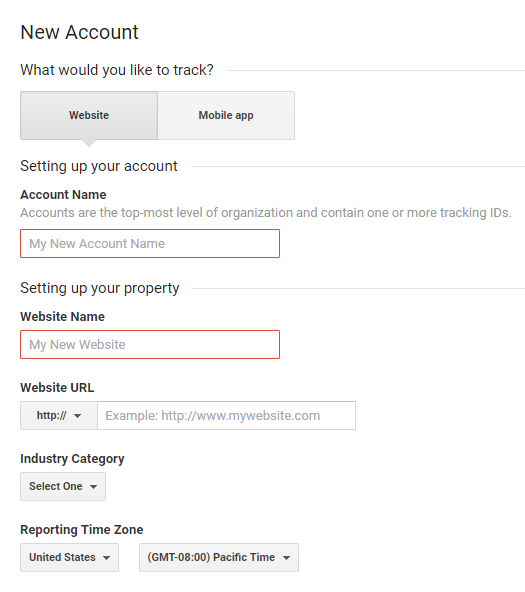This screenshot has height=592, width=525.
Task: Focus the Account Name text field
Action: [x=150, y=244]
